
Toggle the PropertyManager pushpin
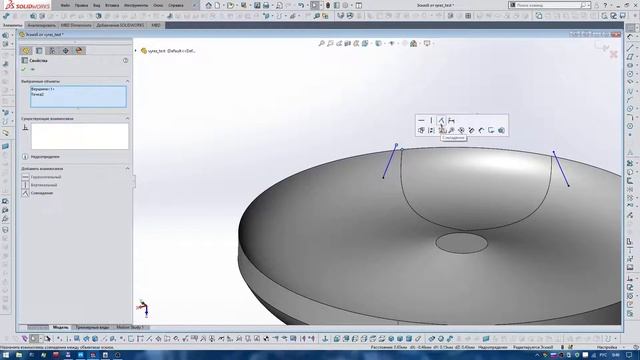(33, 69)
